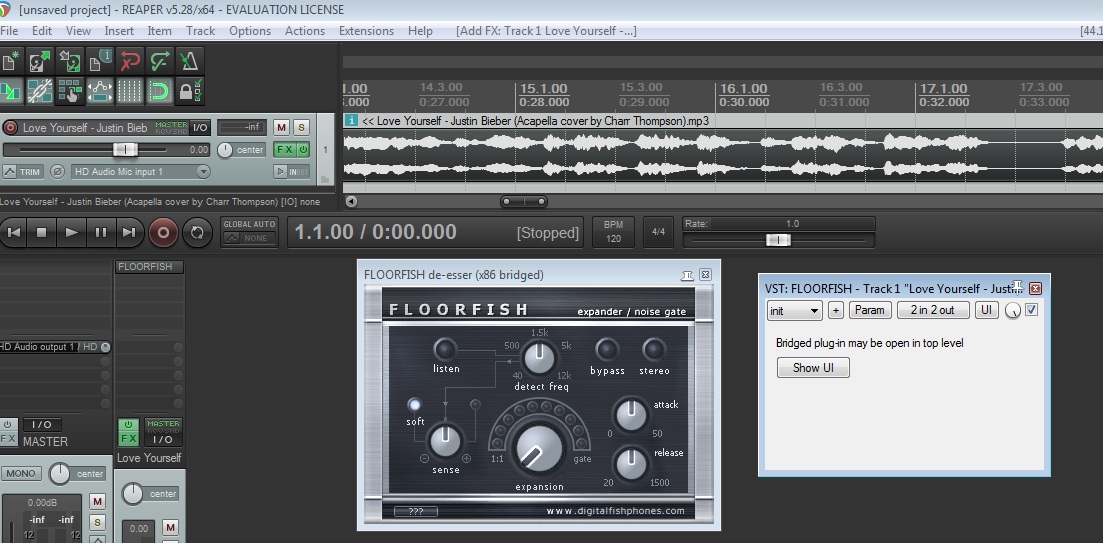Toggle the padlock locking toolbar icon
1103x543 pixels.
pos(189,91)
